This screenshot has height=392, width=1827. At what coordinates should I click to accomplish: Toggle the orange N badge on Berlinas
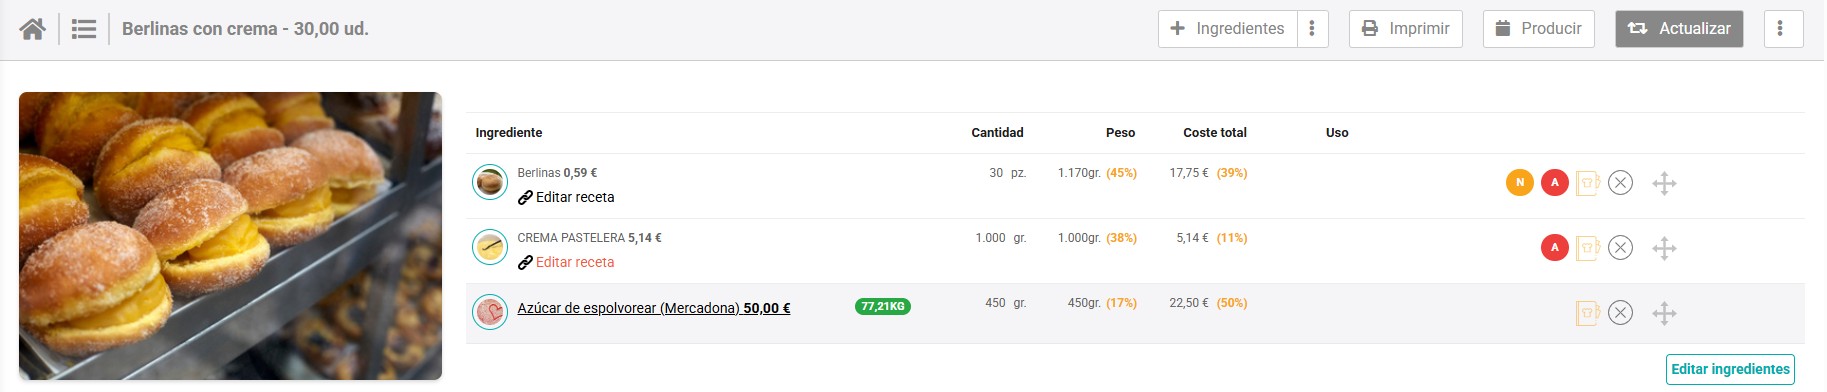click(1520, 182)
